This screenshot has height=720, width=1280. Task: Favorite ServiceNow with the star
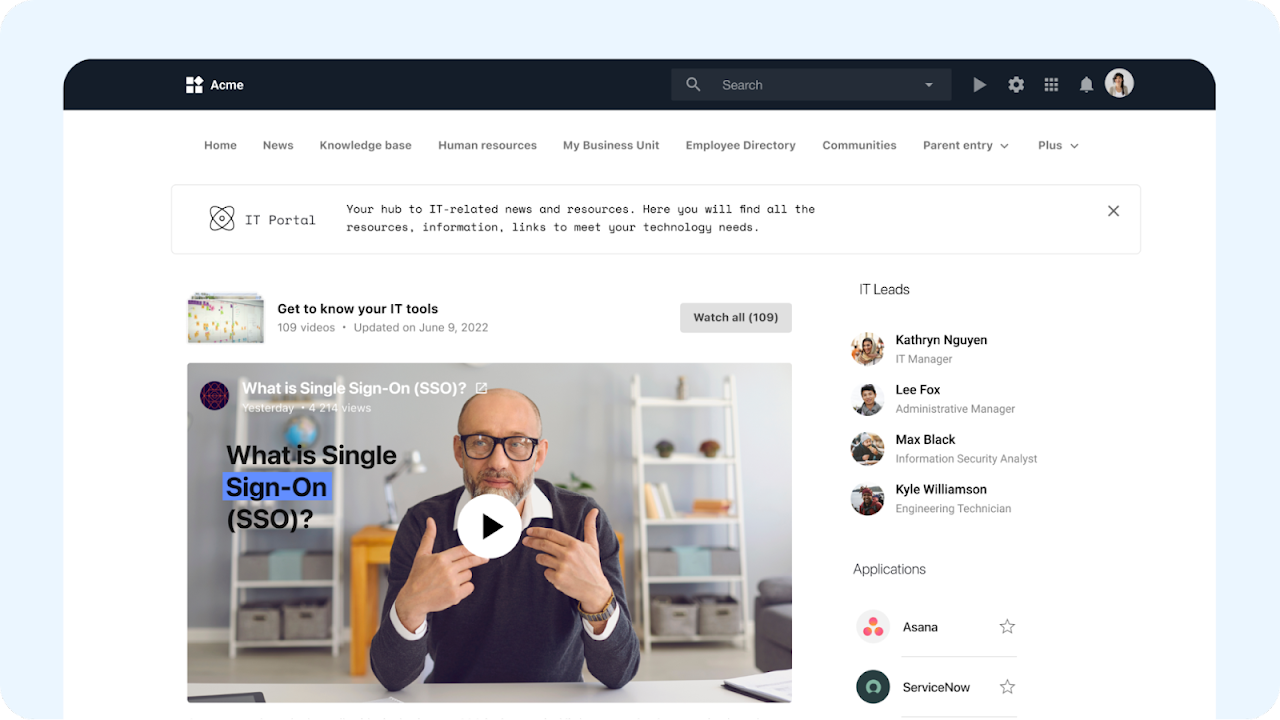click(1007, 687)
